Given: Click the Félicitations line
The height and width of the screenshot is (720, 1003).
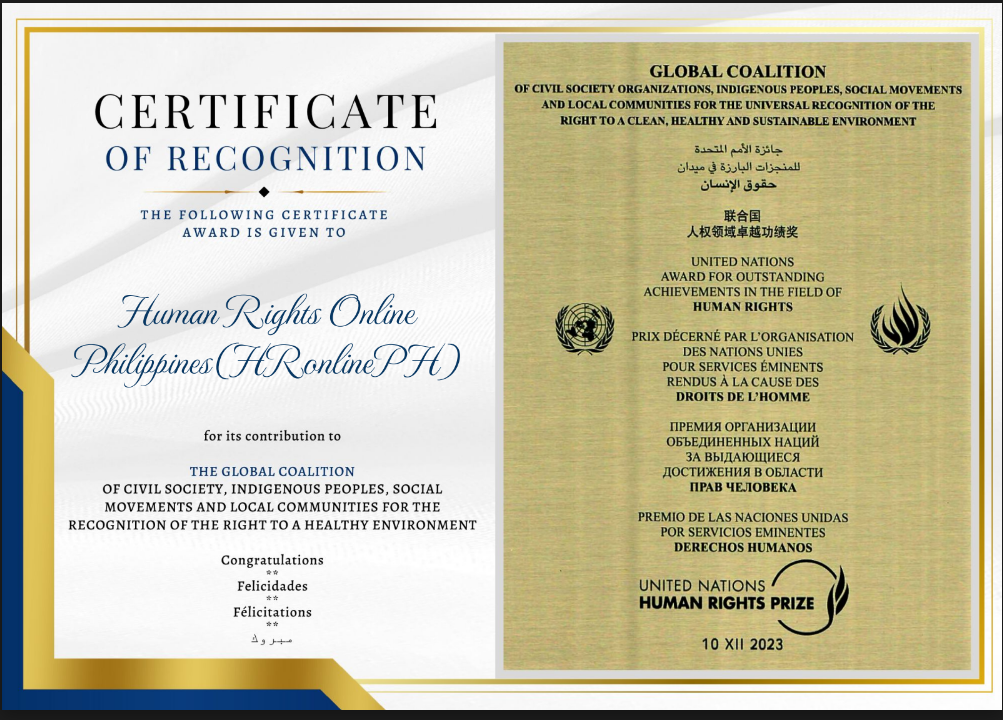Looking at the screenshot, I should tap(271, 612).
